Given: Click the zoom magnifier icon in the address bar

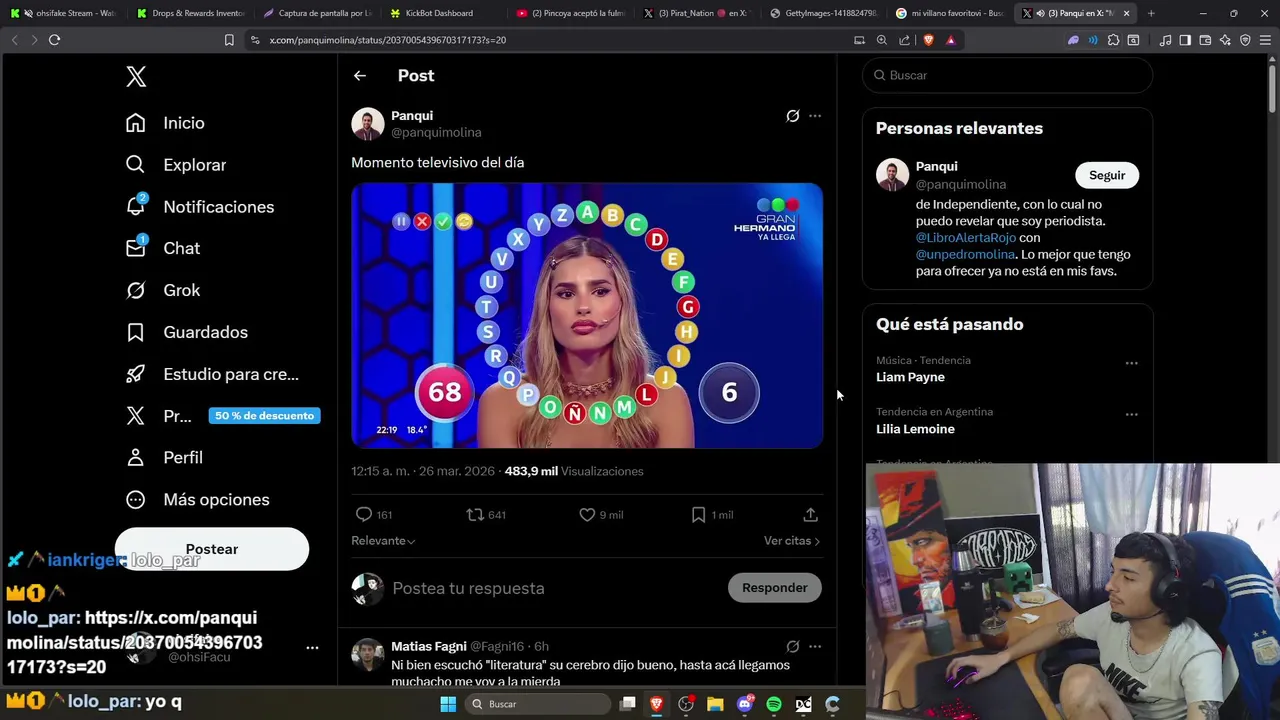Looking at the screenshot, I should pos(881,40).
